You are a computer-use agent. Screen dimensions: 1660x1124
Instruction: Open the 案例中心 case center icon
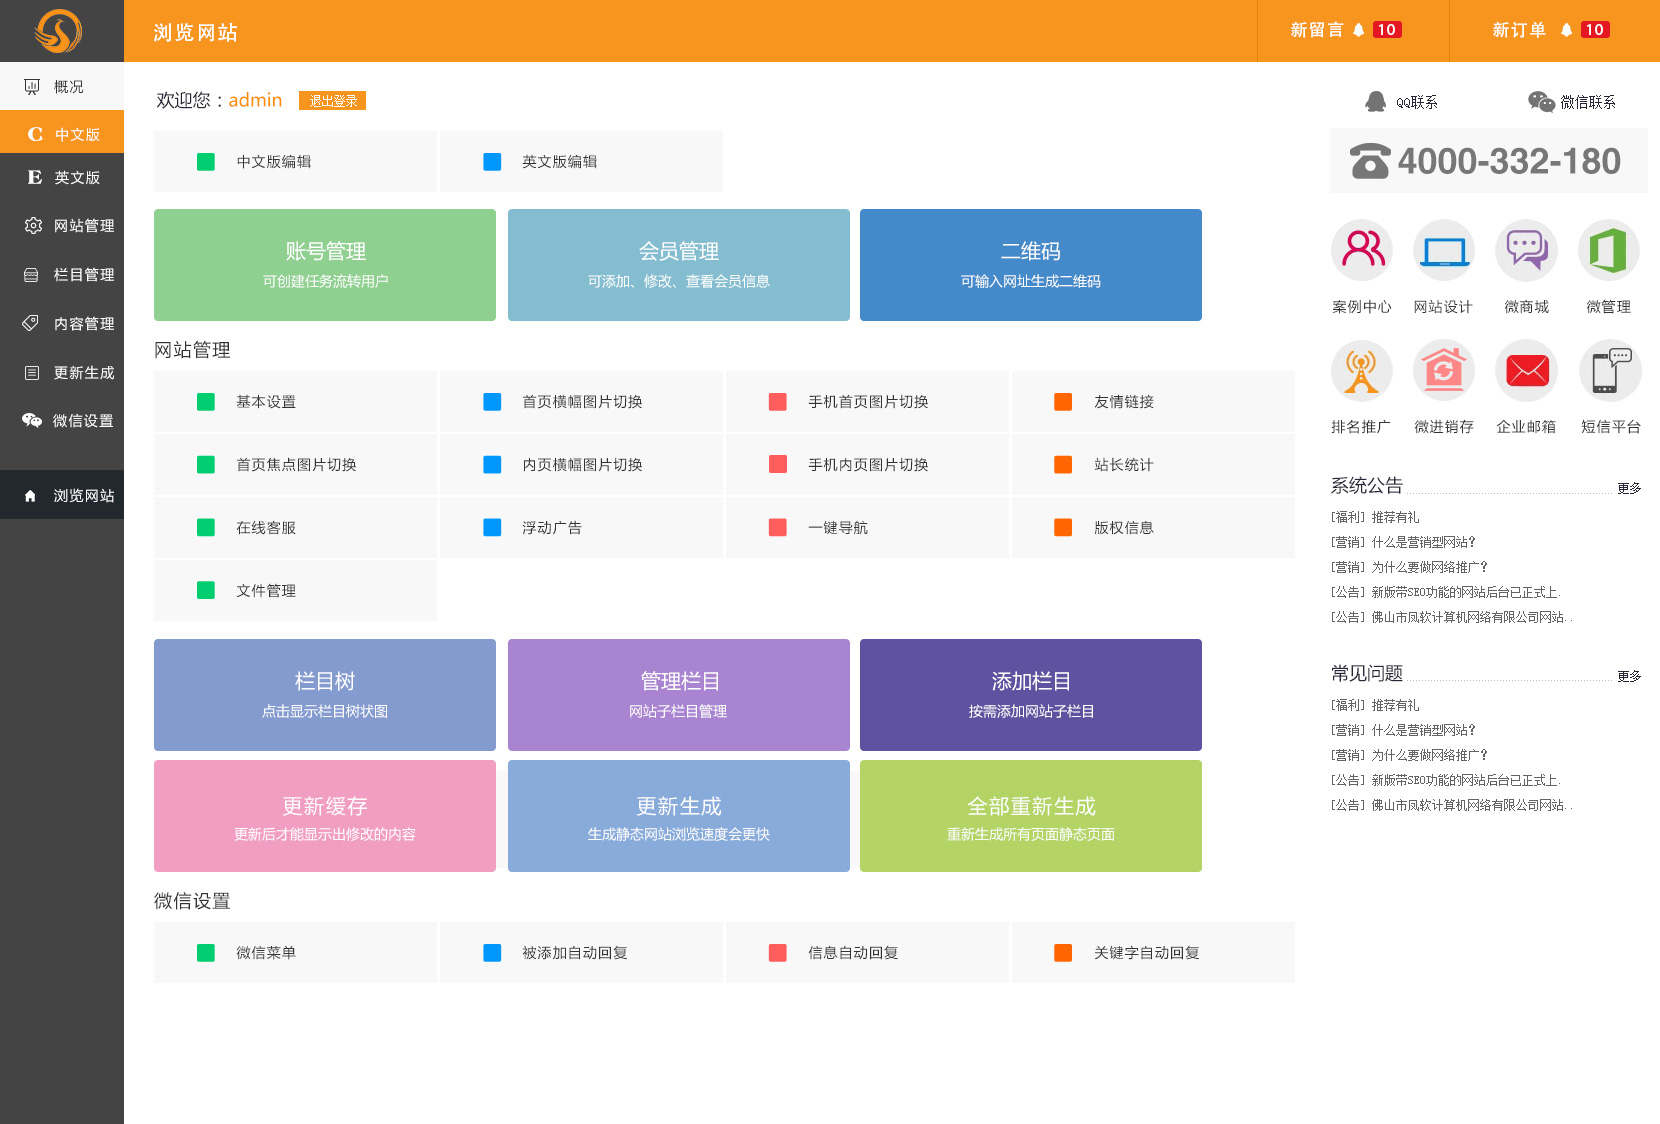coord(1361,251)
